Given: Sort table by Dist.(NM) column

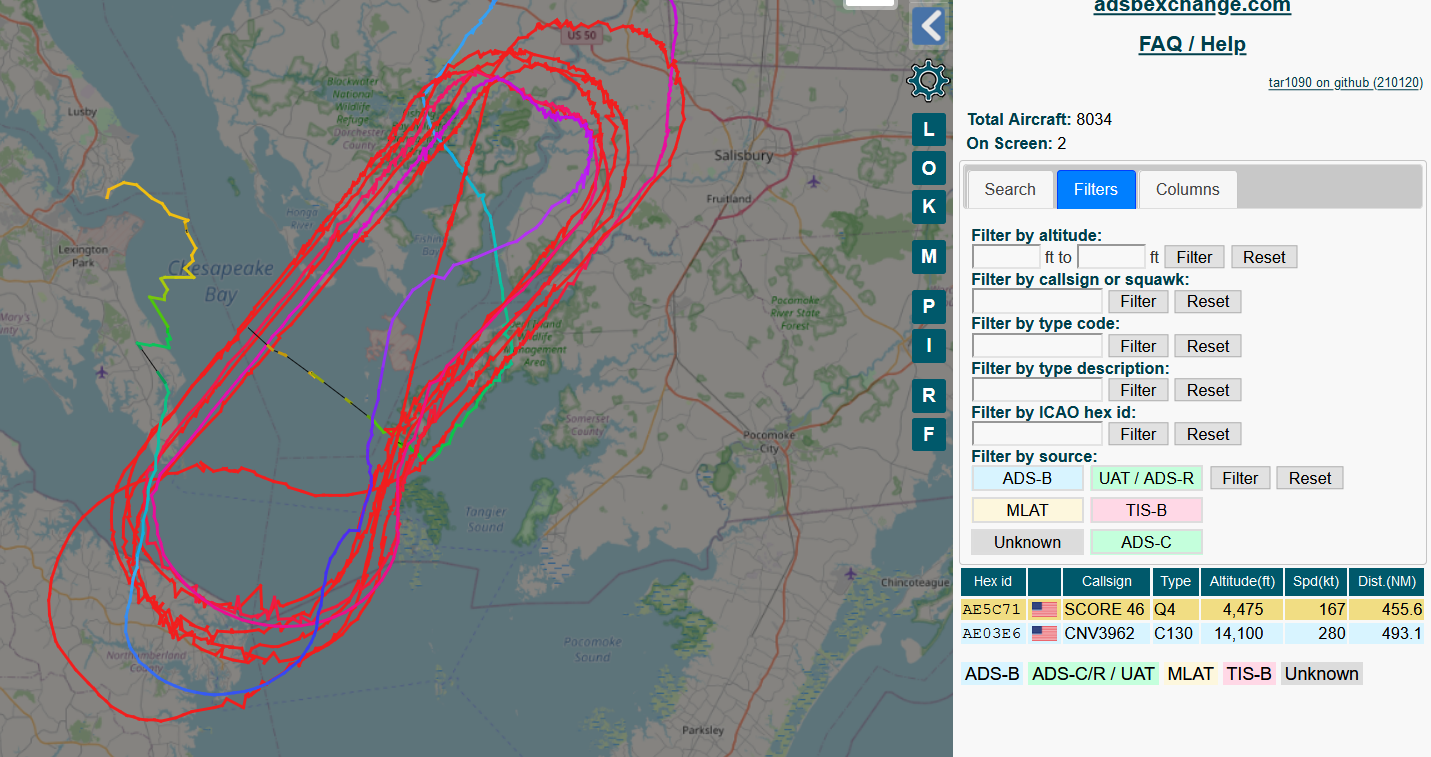Looking at the screenshot, I should point(1385,581).
